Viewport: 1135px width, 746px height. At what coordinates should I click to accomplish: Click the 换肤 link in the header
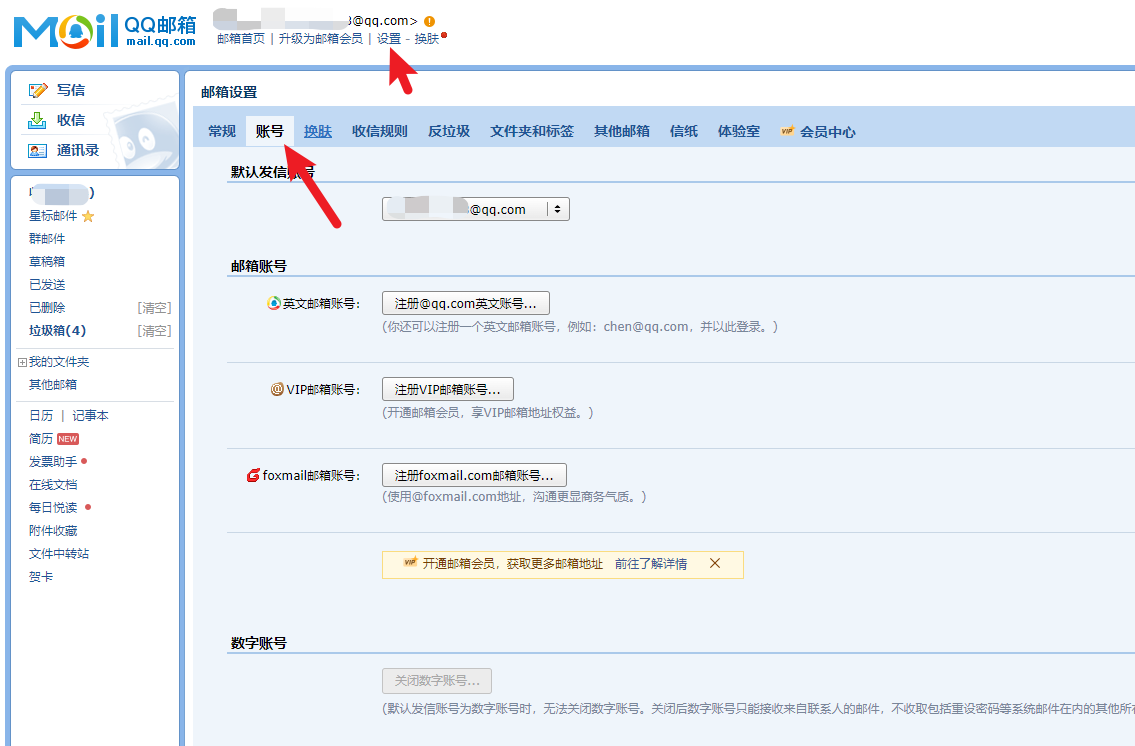click(426, 38)
